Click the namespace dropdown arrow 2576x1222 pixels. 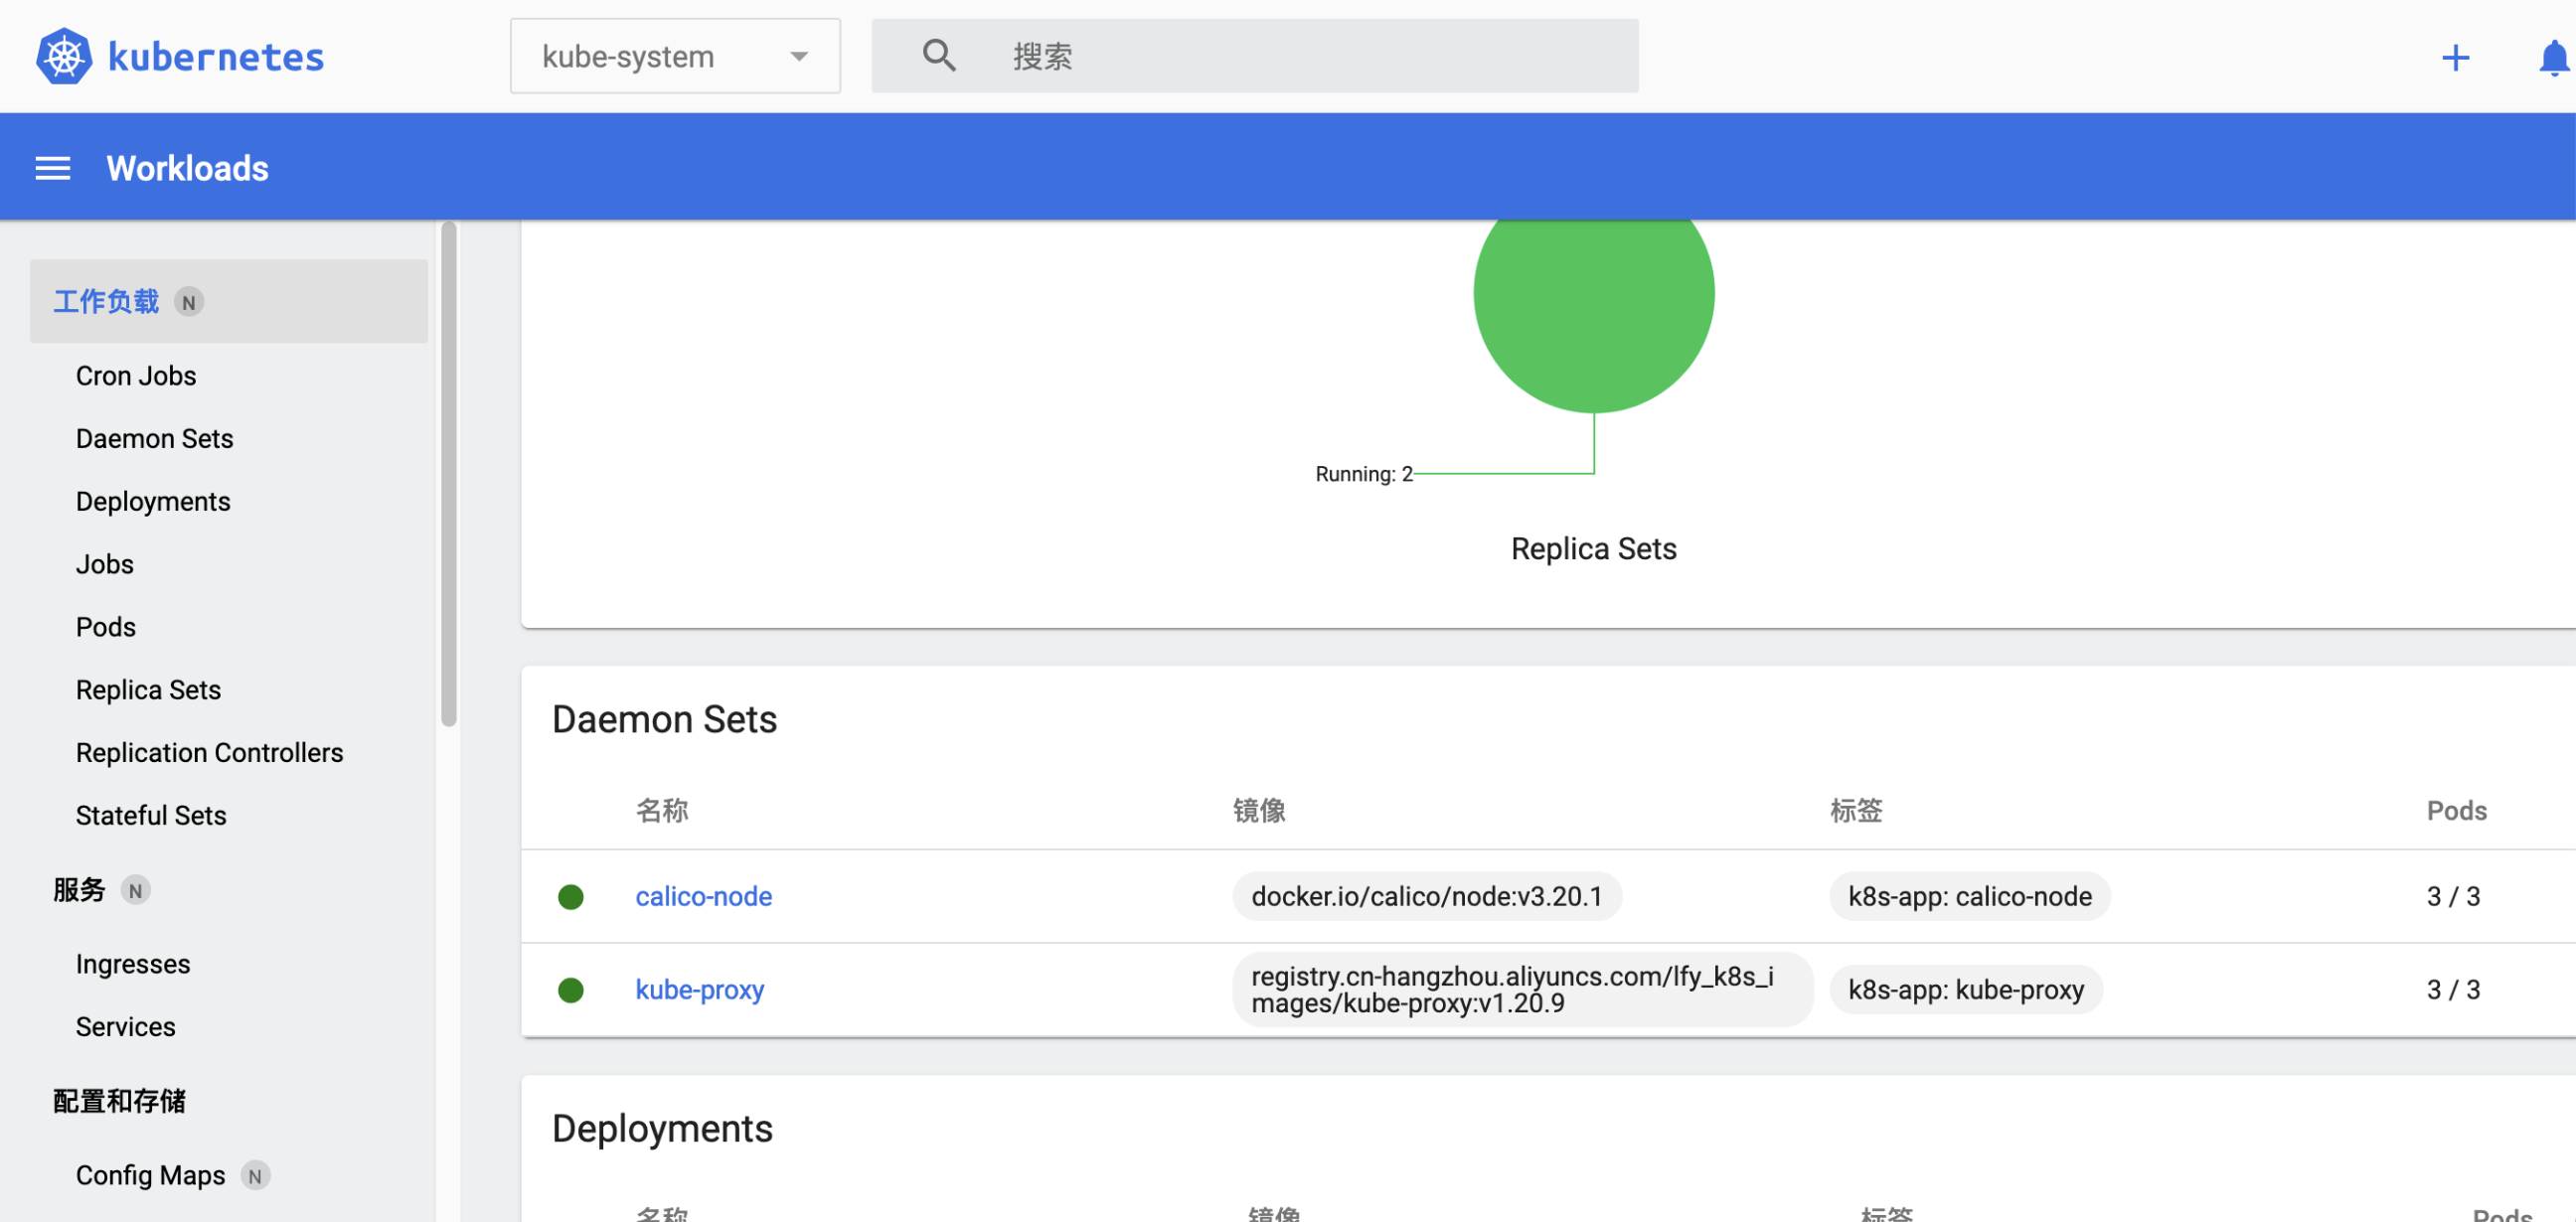[798, 56]
